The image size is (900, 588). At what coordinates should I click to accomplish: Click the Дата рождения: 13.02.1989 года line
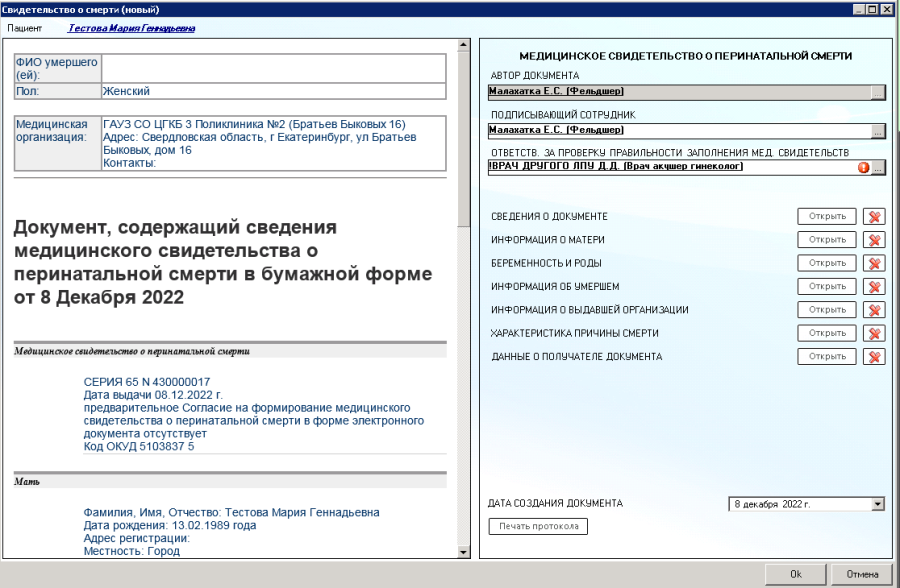tap(170, 525)
